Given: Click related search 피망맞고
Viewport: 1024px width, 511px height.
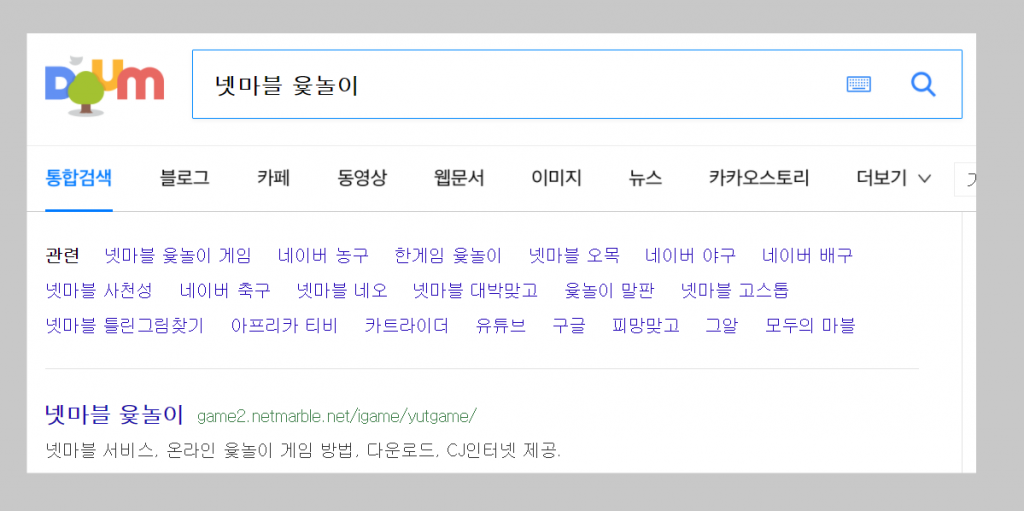Looking at the screenshot, I should pyautogui.click(x=646, y=325).
